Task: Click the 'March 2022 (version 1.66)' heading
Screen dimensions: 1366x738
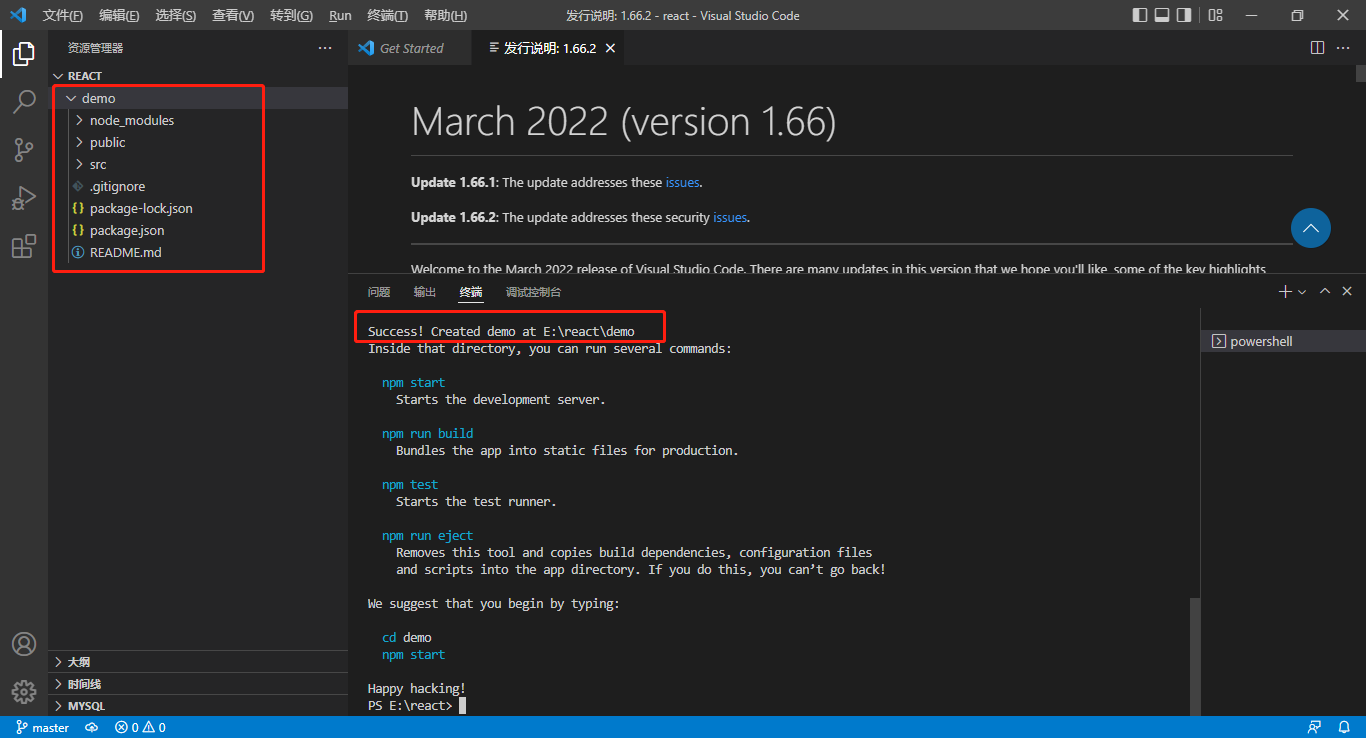Action: point(623,122)
